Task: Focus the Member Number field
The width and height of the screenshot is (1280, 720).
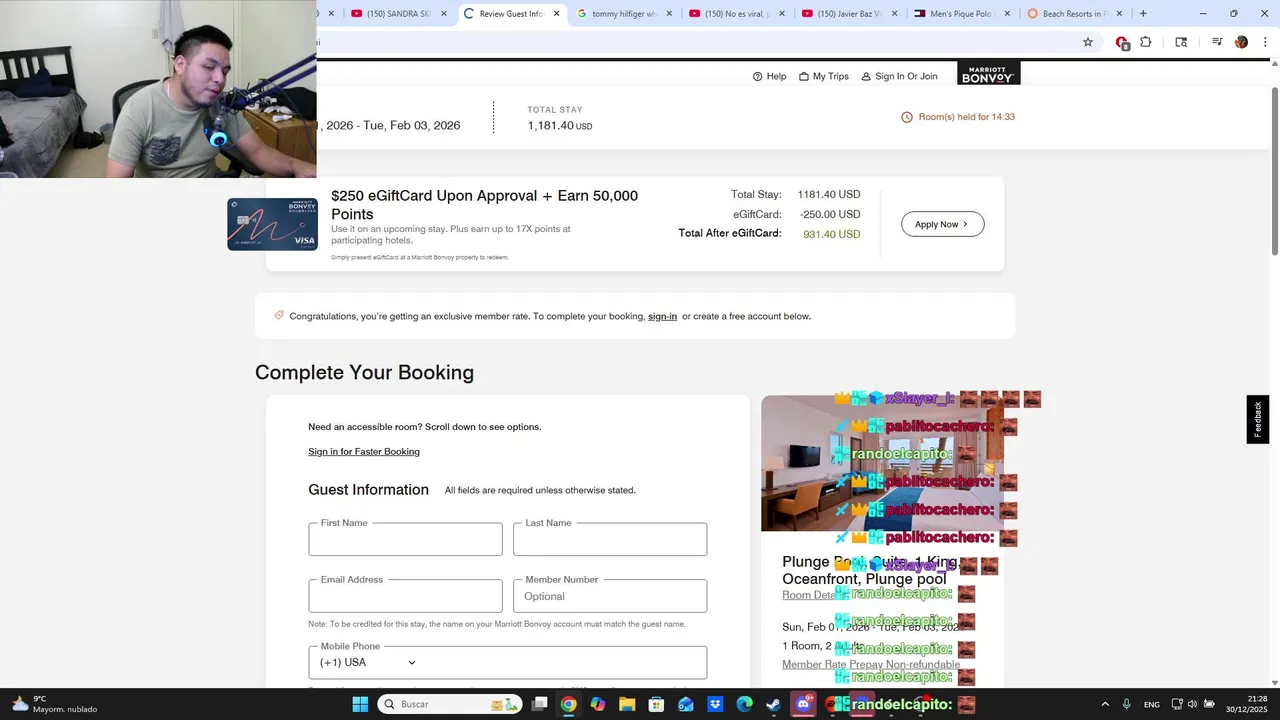Action: [x=610, y=596]
